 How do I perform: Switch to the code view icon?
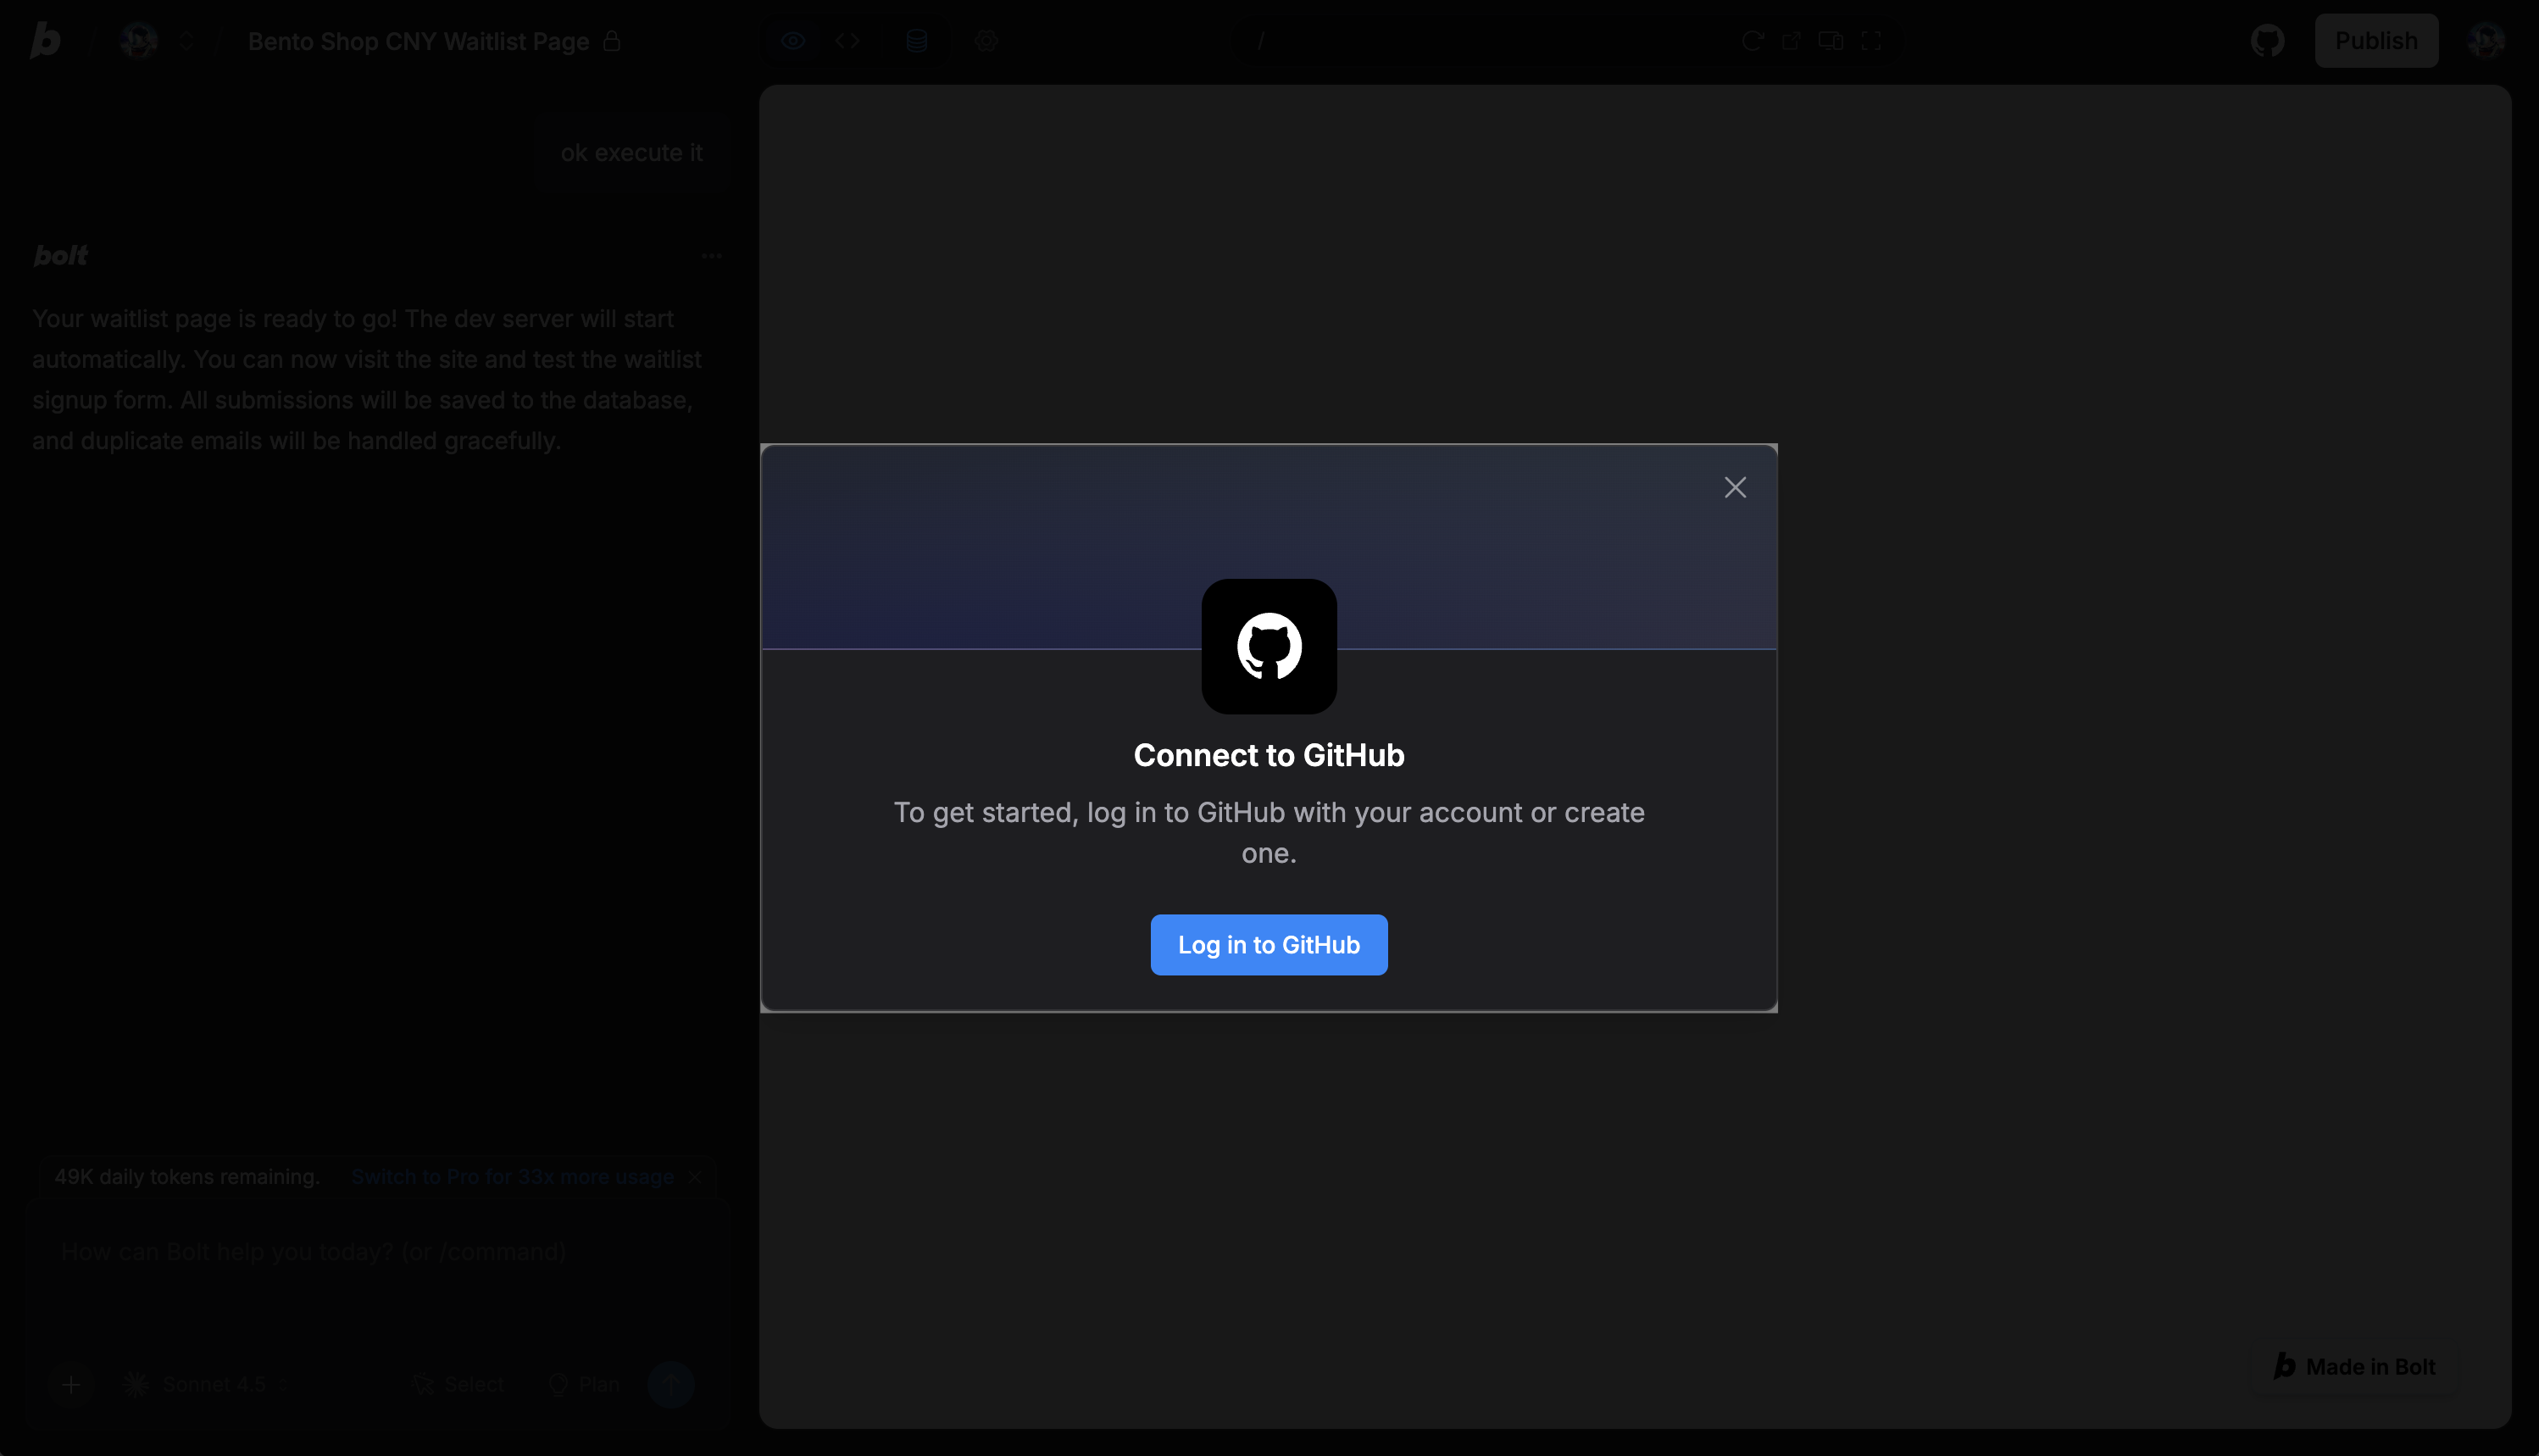click(x=849, y=41)
